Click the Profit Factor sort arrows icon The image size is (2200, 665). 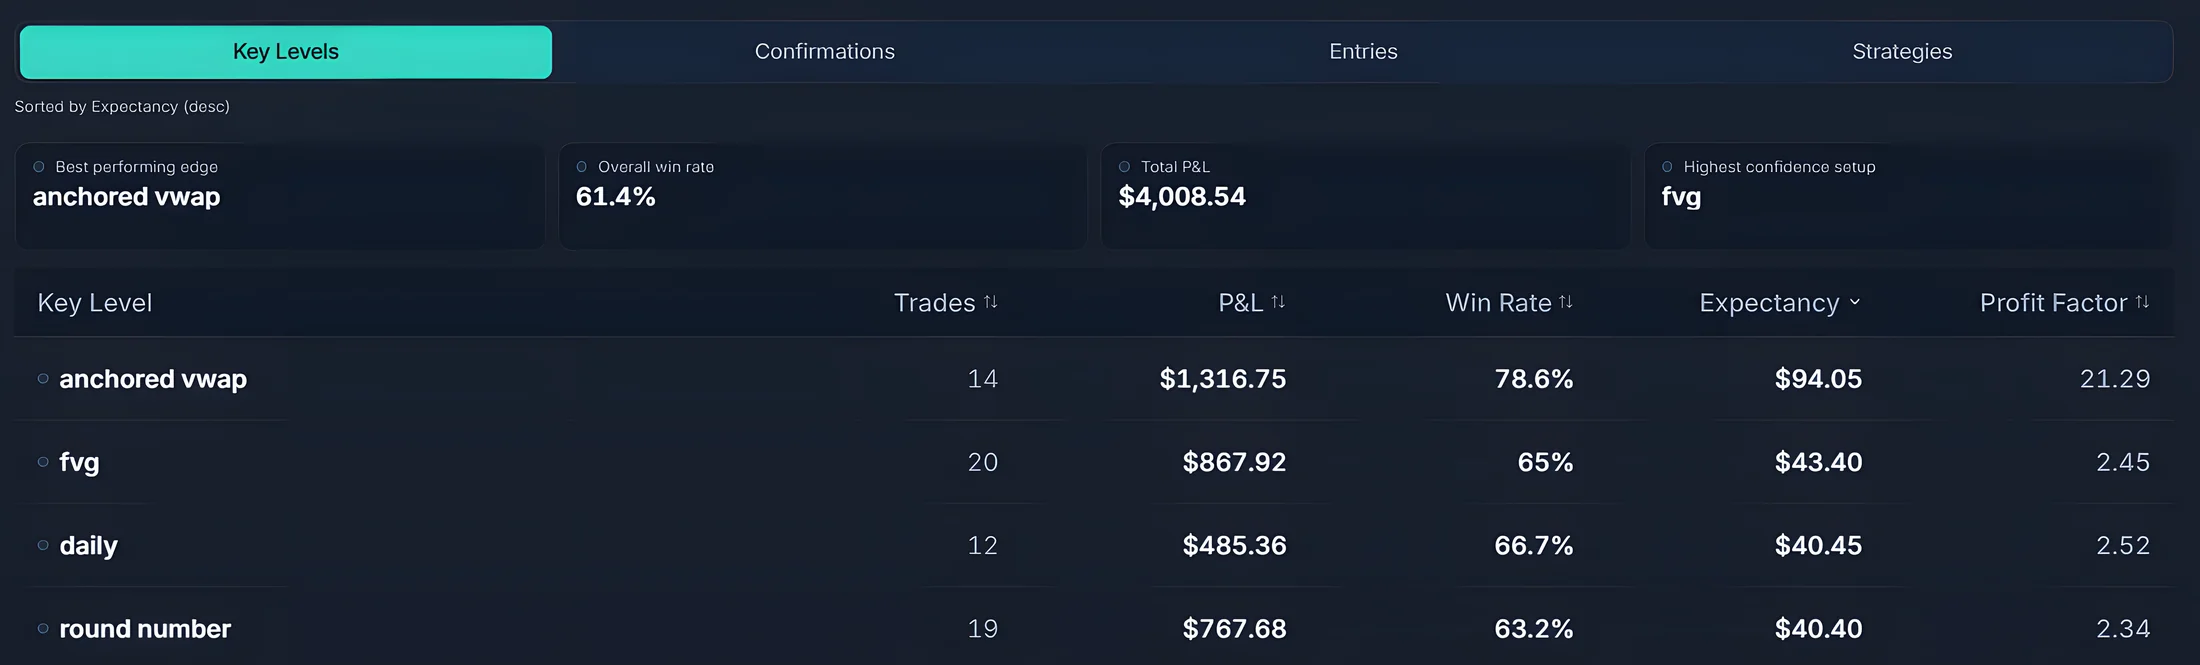[x=2142, y=302]
